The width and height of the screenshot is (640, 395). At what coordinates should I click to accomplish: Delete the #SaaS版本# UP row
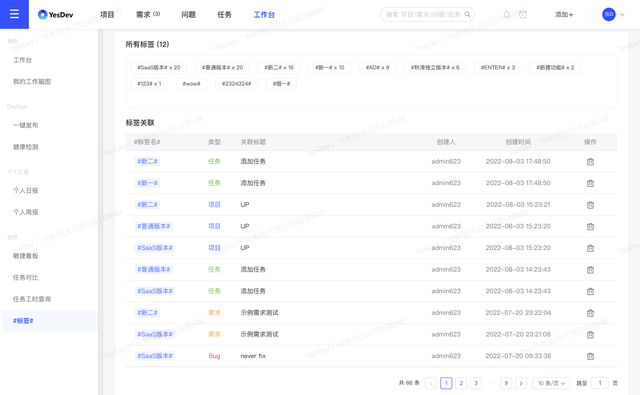tap(590, 248)
